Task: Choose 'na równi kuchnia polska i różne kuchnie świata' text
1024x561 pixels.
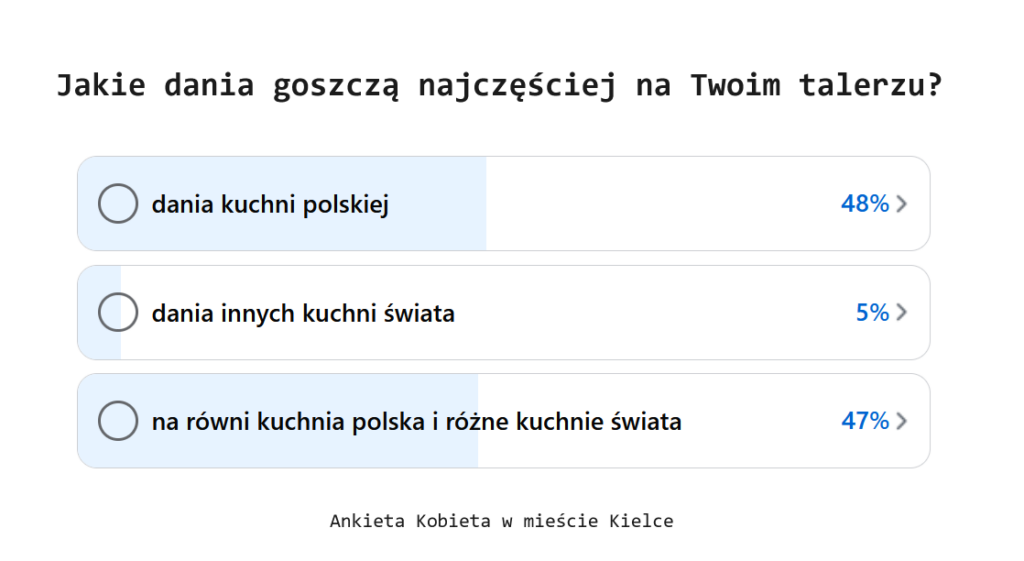Action: pyautogui.click(x=417, y=421)
